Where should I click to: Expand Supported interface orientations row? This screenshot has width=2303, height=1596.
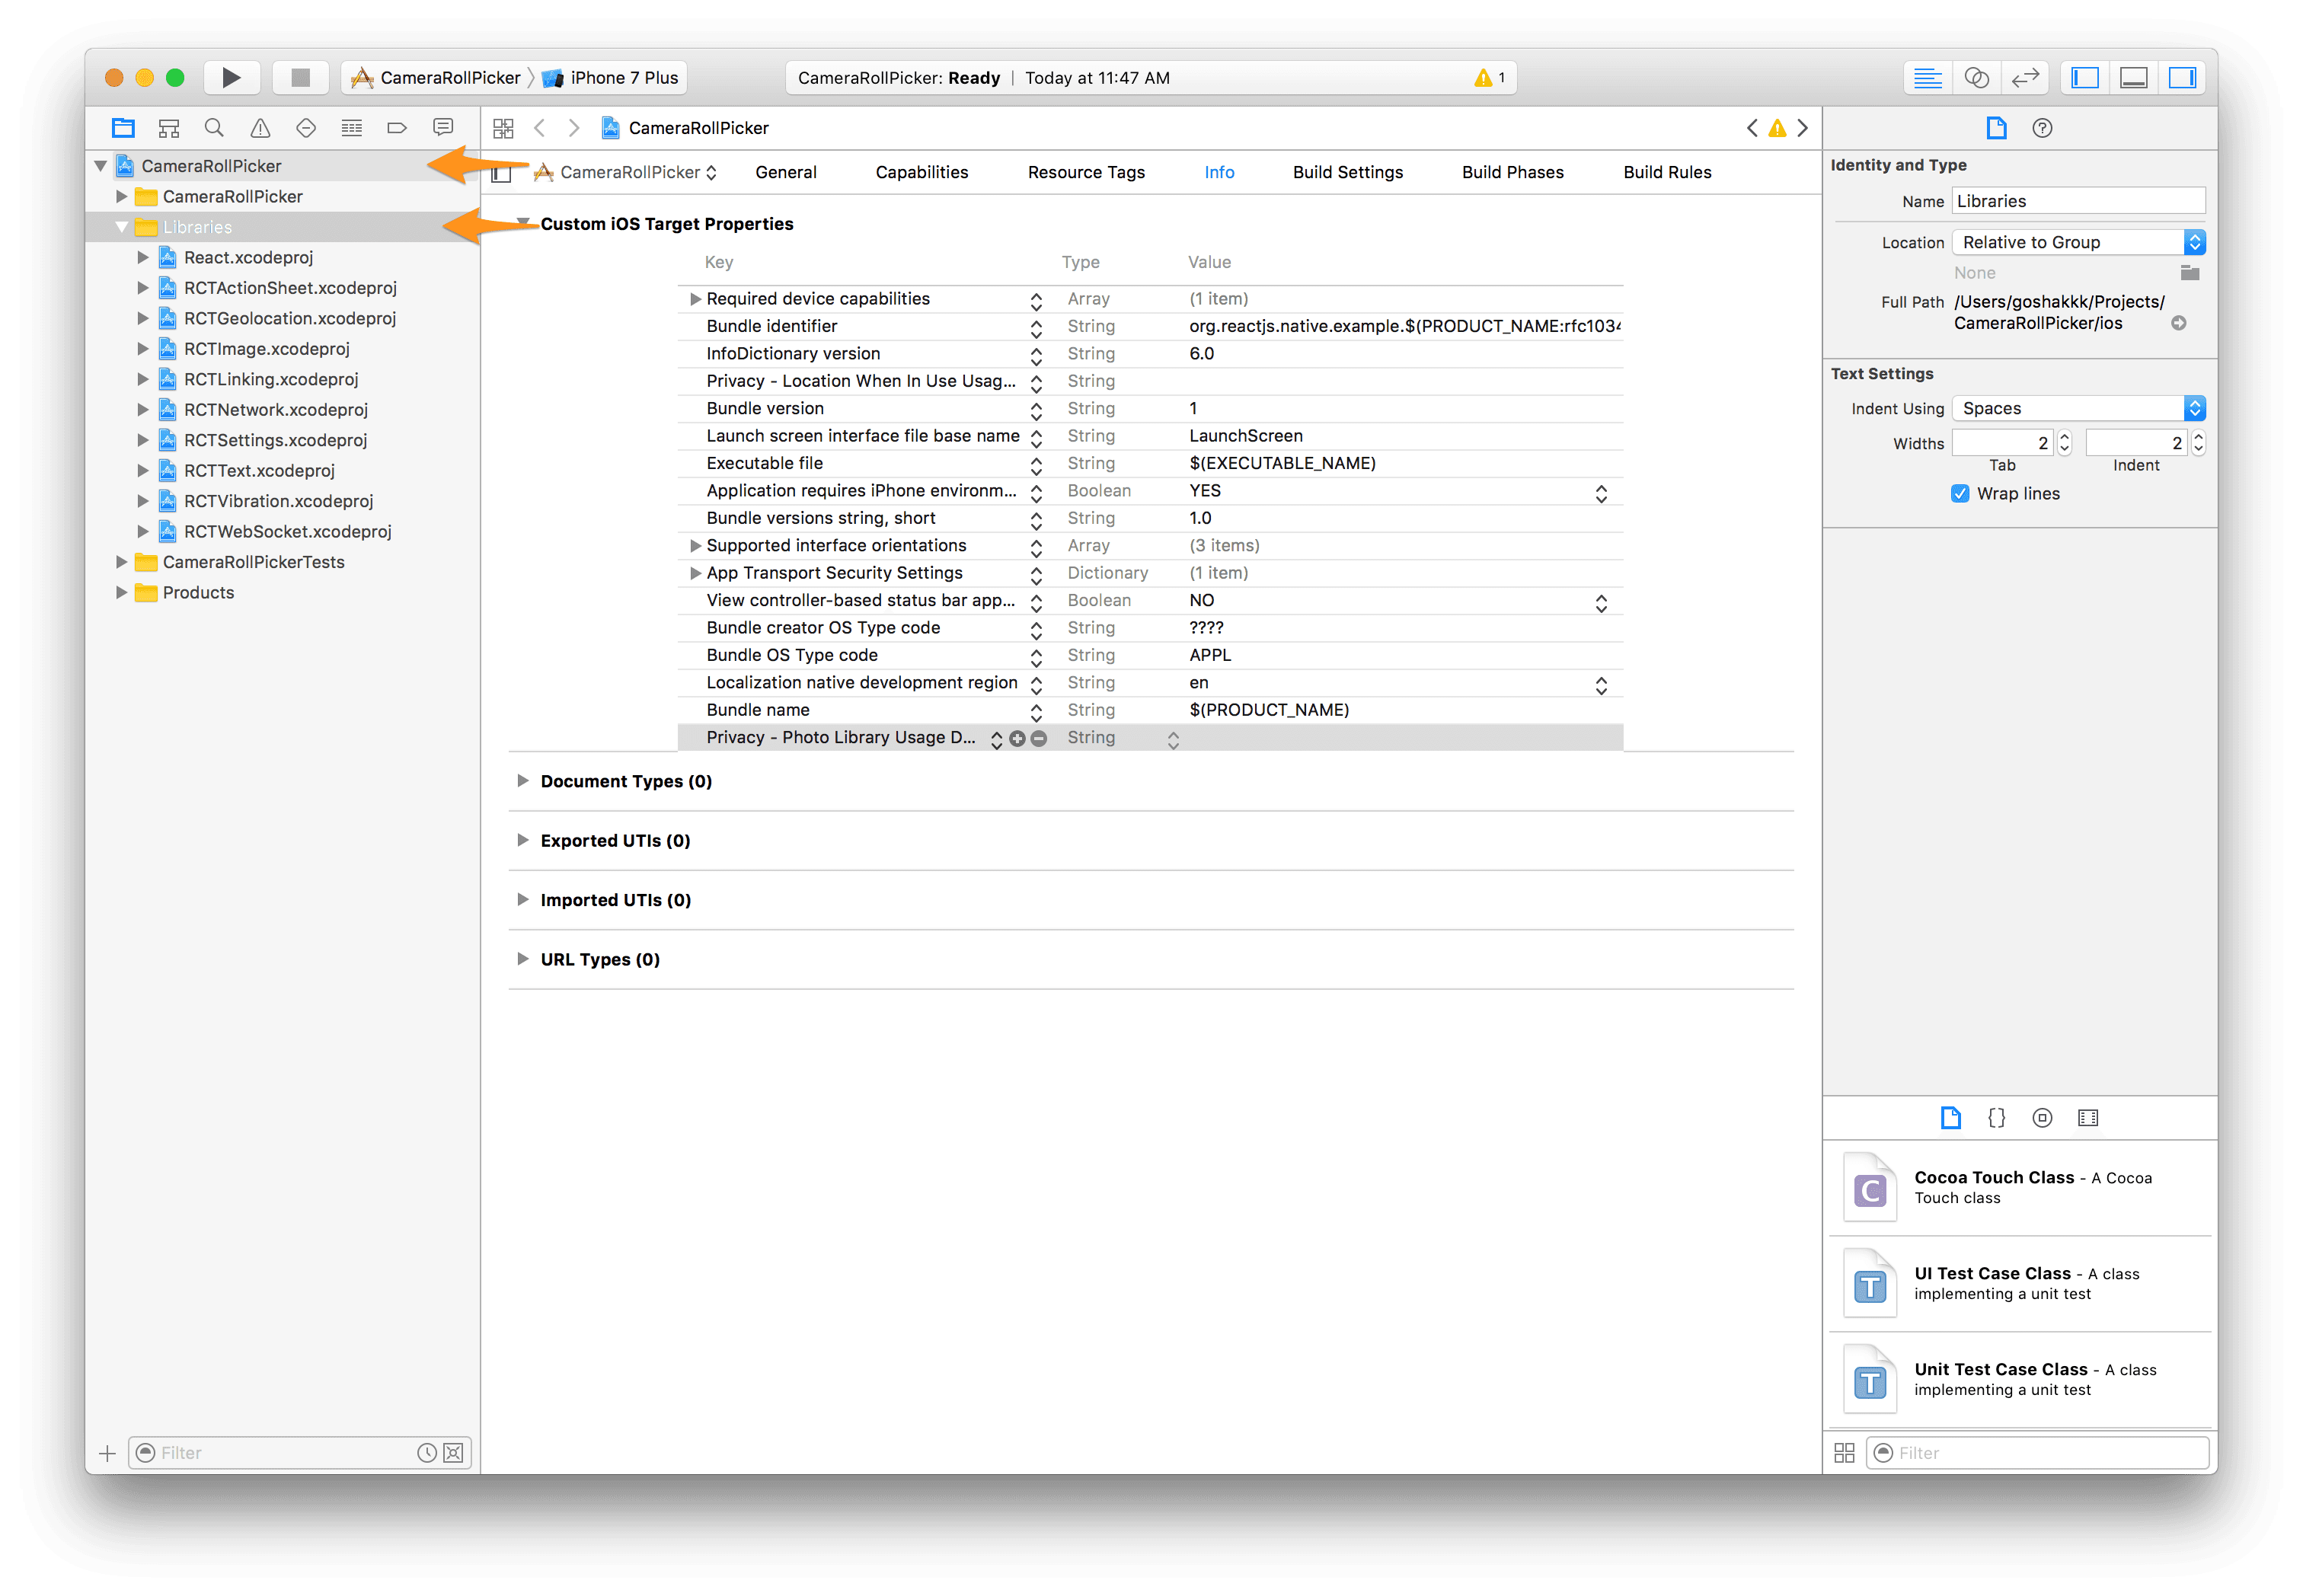coord(695,546)
